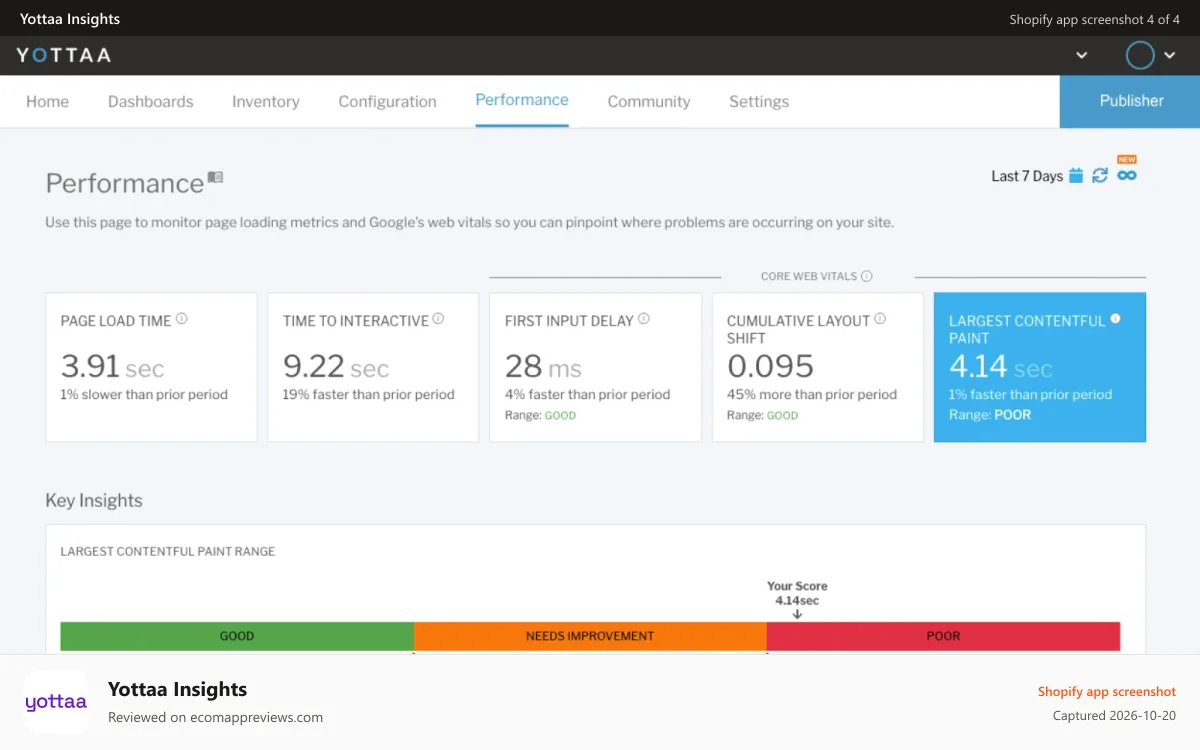Click the Last 7 Days range label
The height and width of the screenshot is (750, 1200).
1027,176
